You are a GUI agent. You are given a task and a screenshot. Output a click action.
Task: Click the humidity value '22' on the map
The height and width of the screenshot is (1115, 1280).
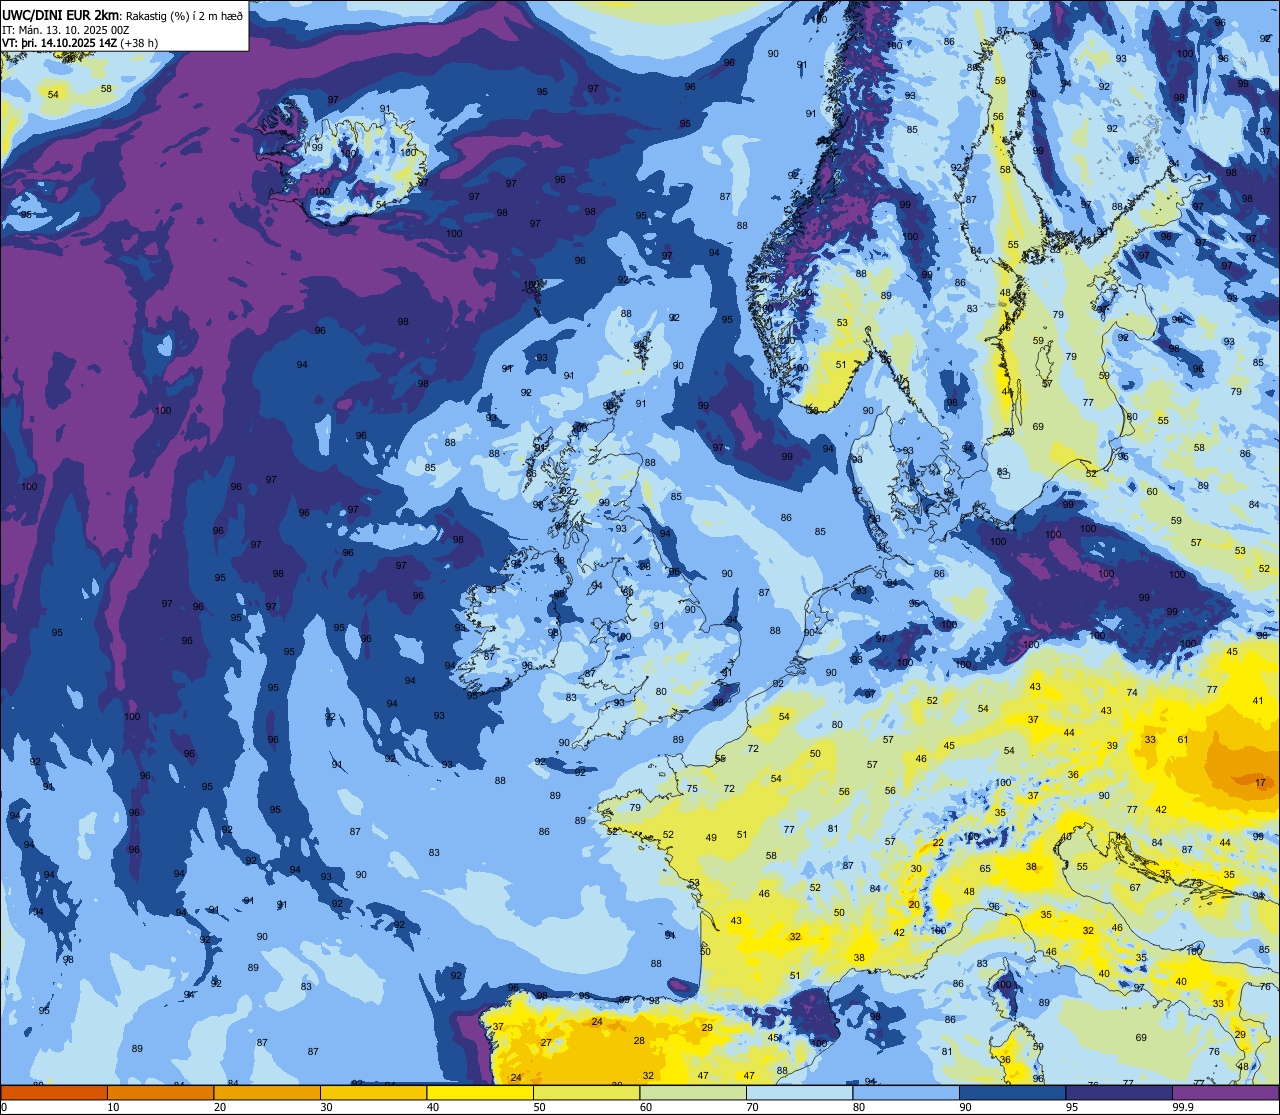(938, 843)
